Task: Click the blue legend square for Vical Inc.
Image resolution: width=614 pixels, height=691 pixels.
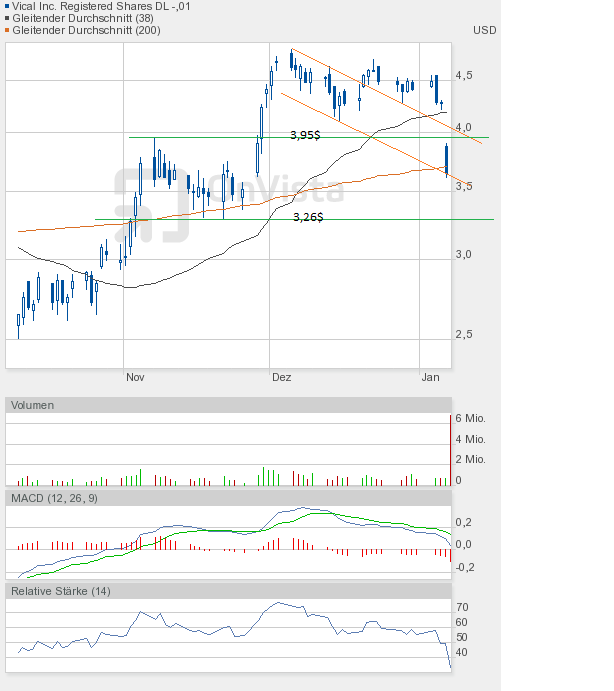Action: [7, 6]
